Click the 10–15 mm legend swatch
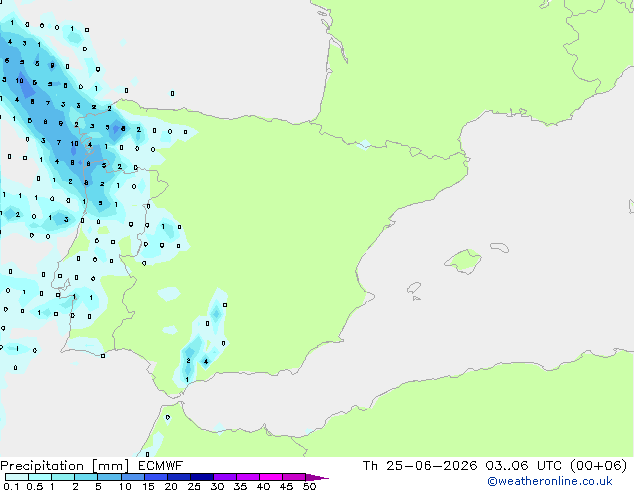Viewport: 634px width, 490px height. (132, 477)
